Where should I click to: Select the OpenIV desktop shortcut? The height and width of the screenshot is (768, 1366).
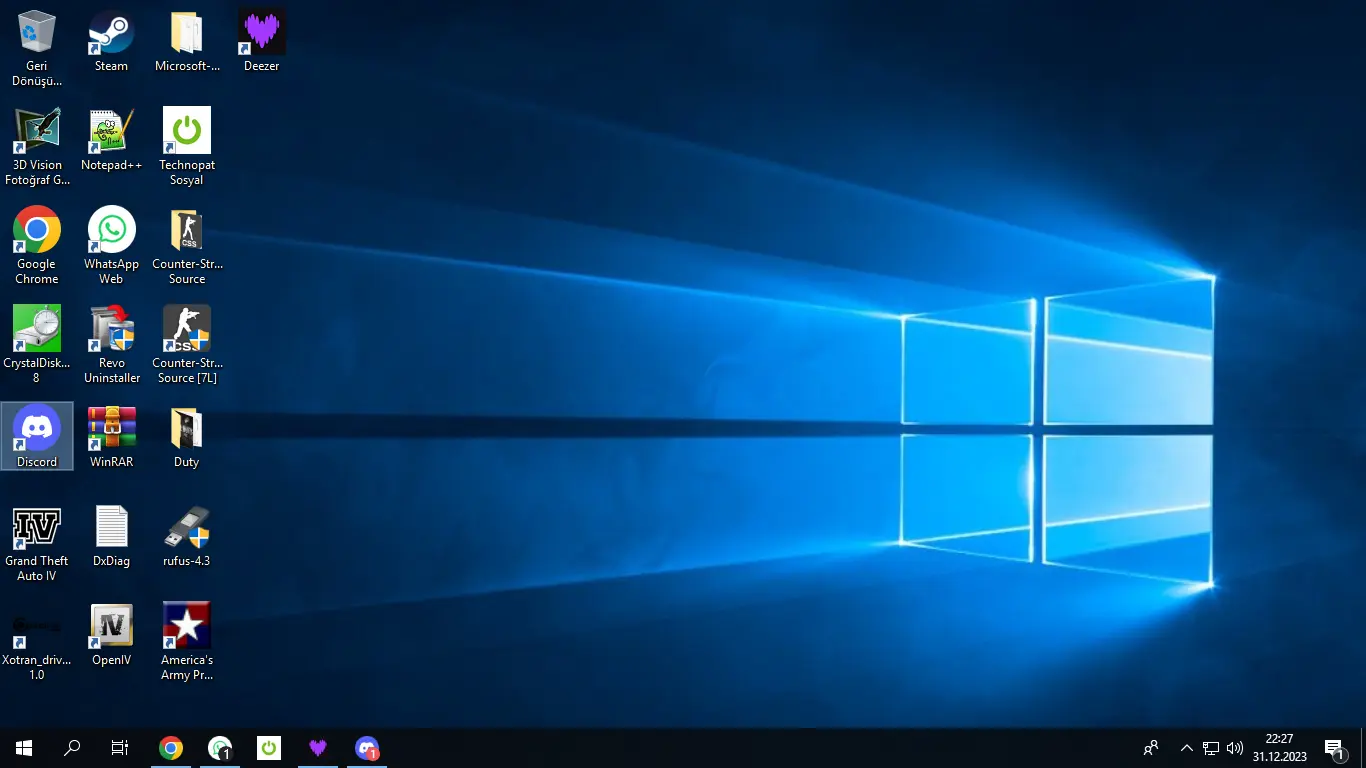tap(111, 634)
